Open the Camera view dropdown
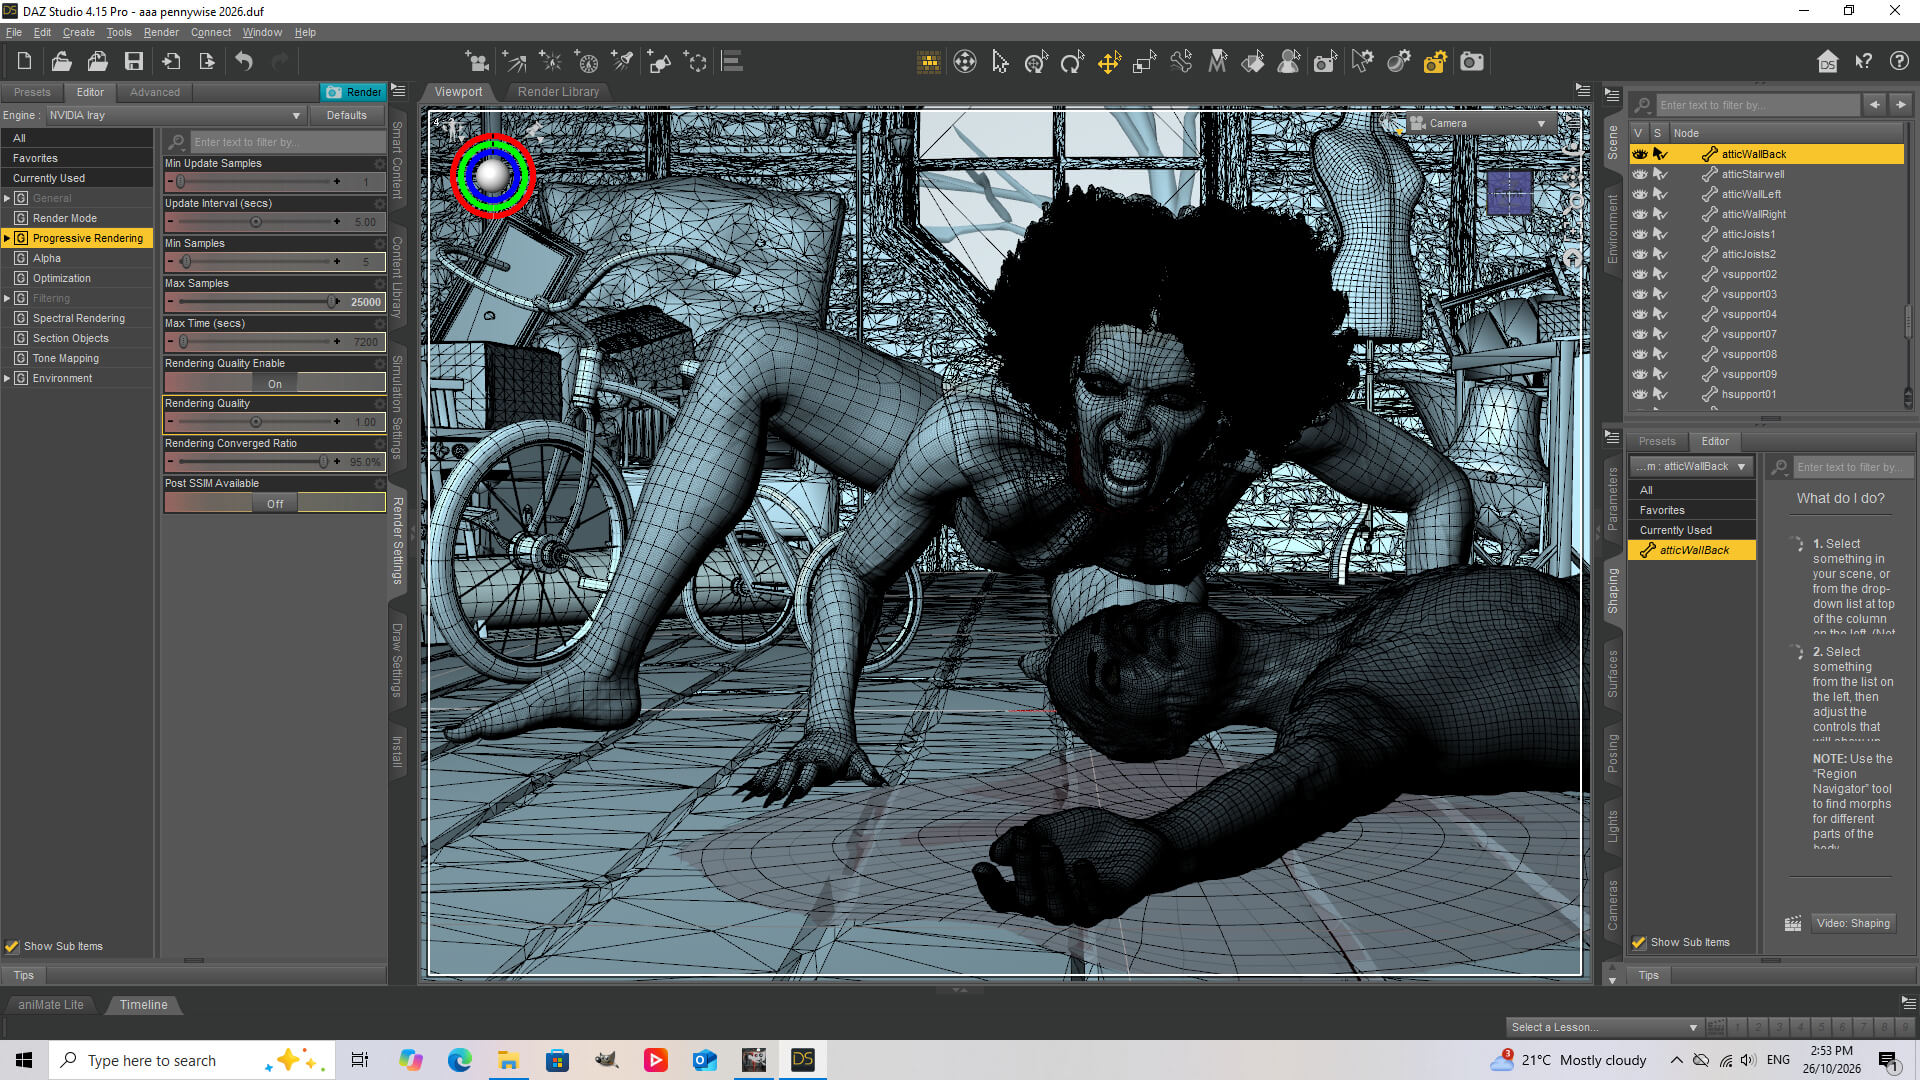1920x1080 pixels. pos(1479,124)
